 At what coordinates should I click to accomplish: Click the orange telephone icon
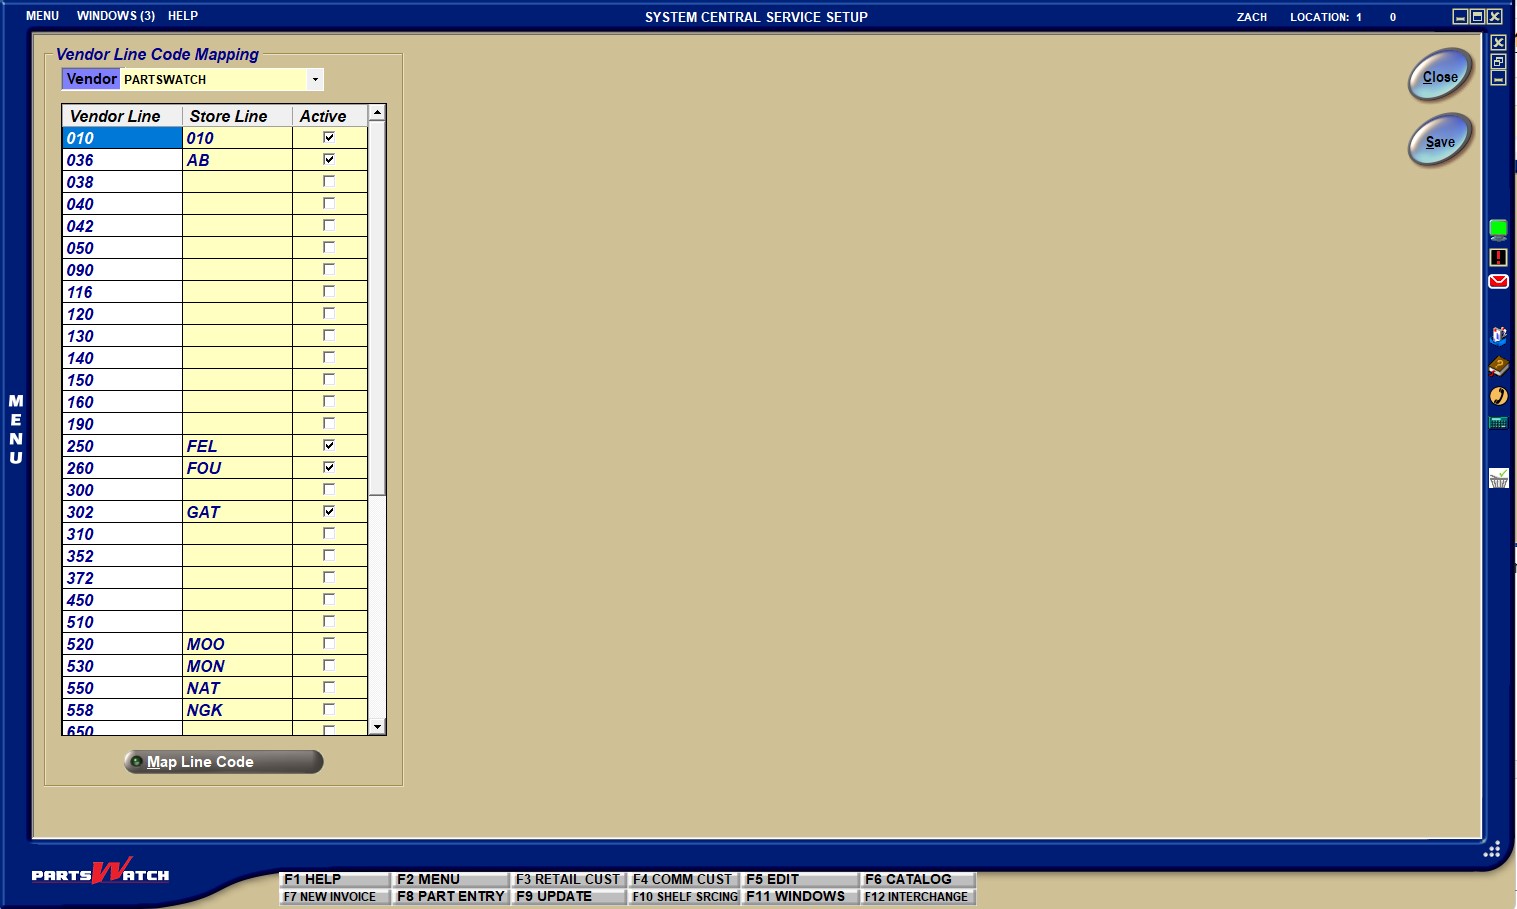[1498, 396]
